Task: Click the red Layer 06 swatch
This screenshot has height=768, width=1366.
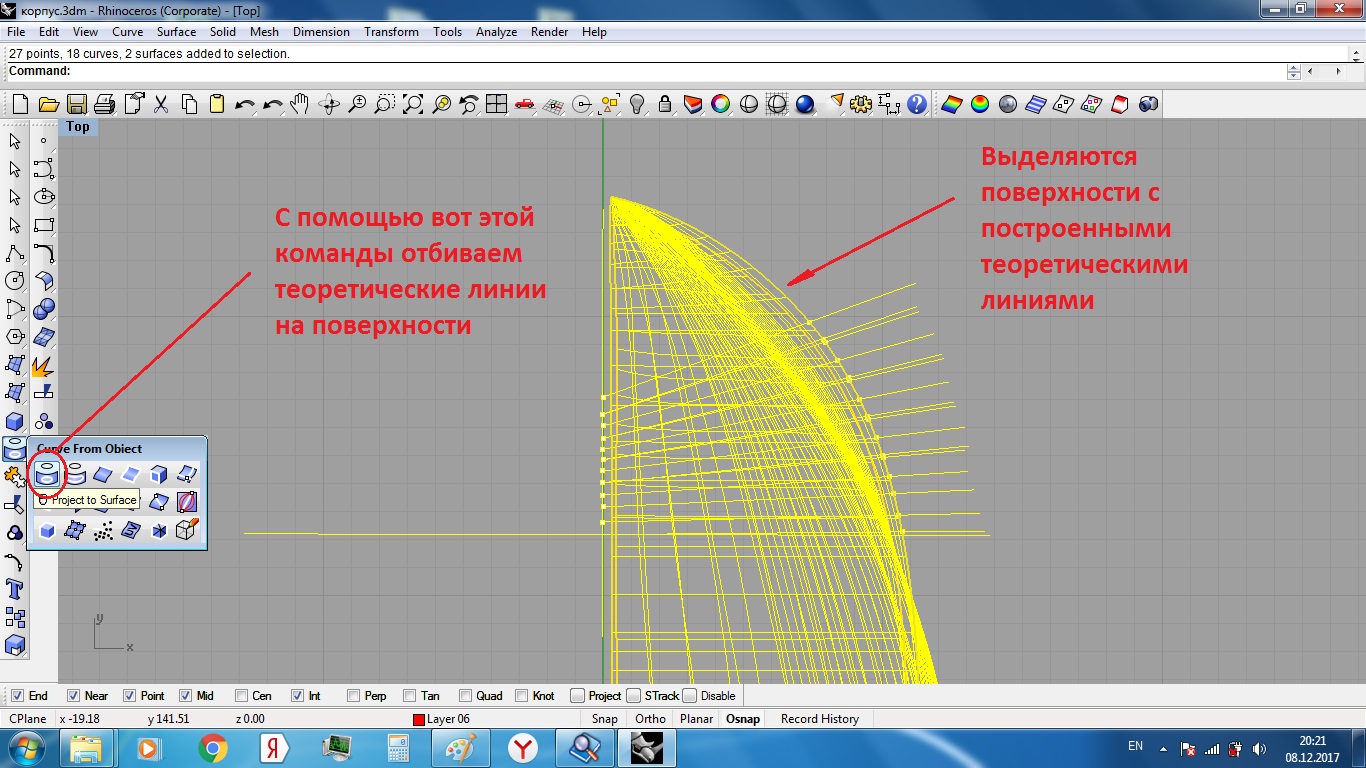Action: pos(419,720)
